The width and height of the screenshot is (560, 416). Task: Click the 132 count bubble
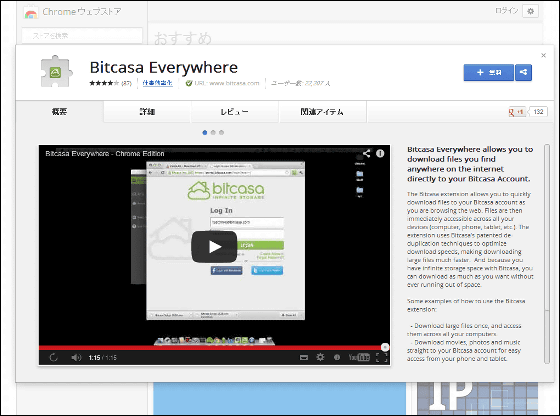coord(538,112)
